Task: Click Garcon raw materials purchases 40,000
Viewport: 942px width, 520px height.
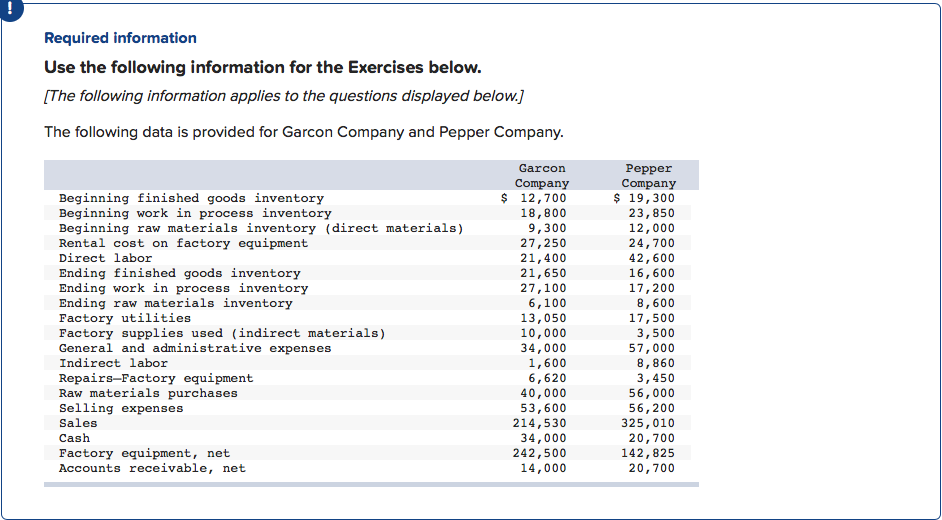Action: 543,393
